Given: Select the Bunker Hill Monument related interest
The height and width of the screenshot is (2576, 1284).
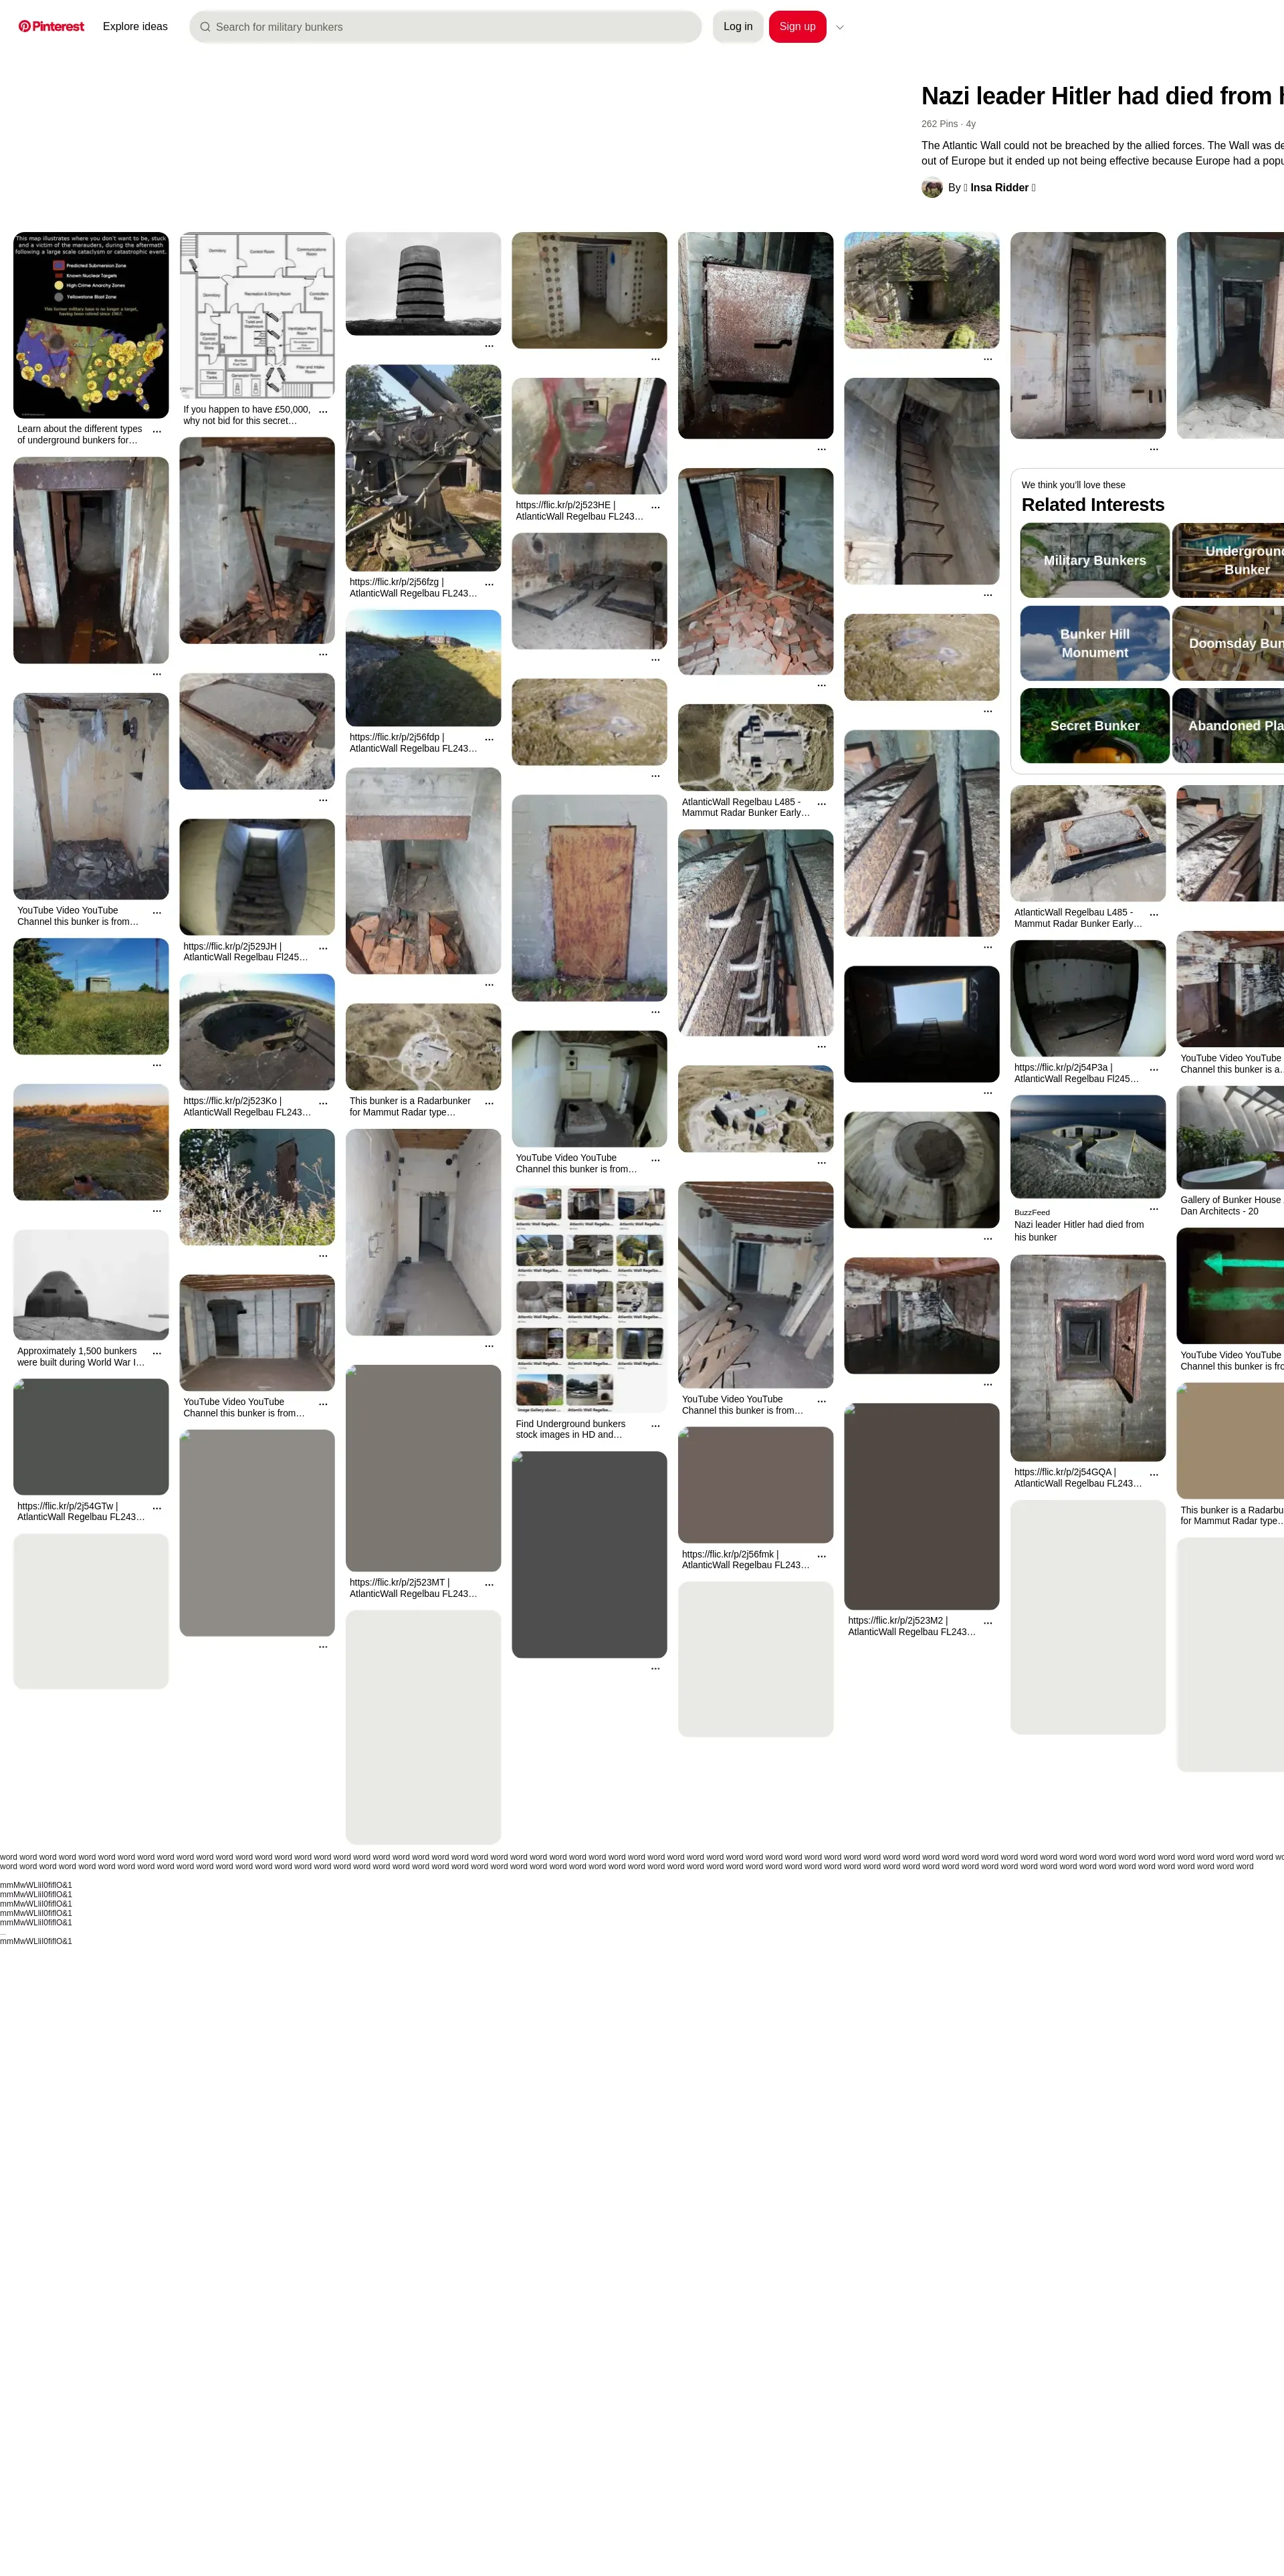Looking at the screenshot, I should point(1095,643).
